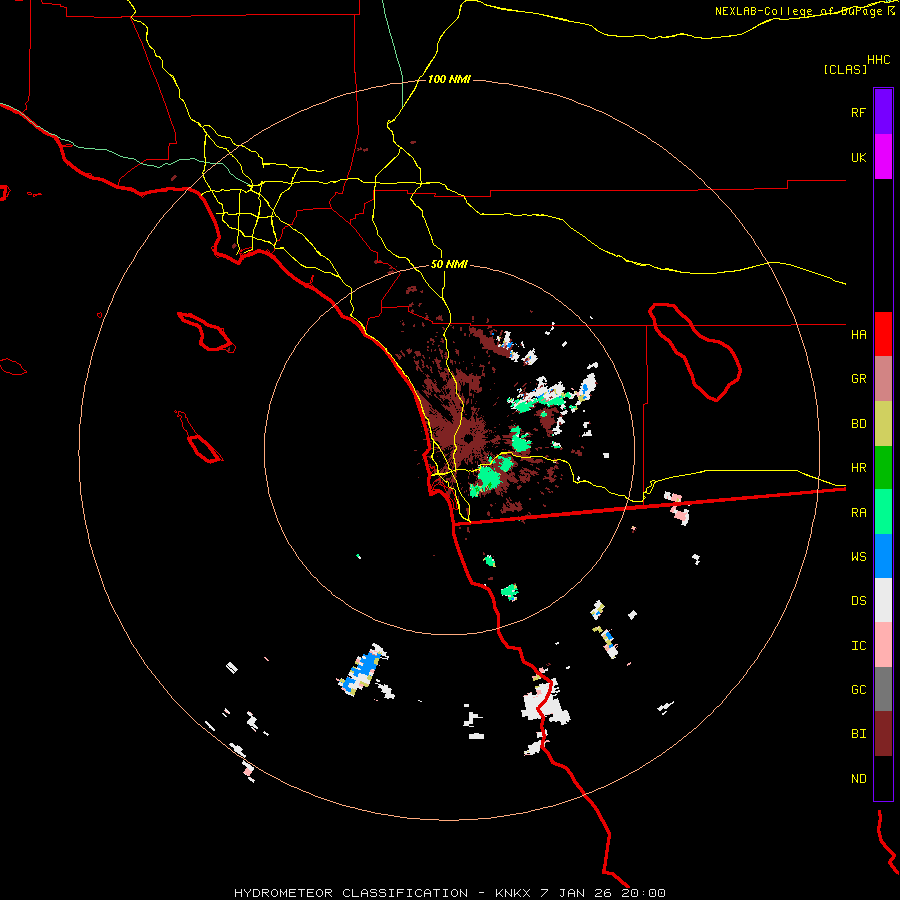Click the gray GC legend color swatch

tap(883, 689)
